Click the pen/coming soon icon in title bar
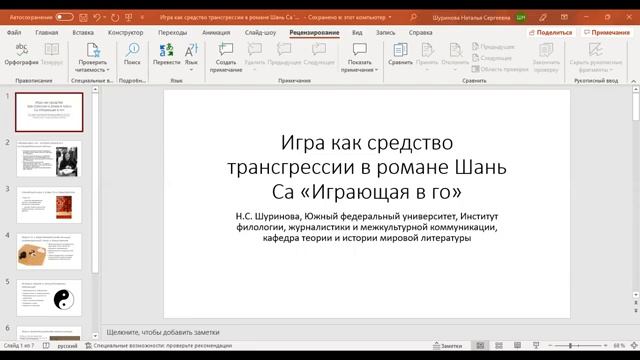This screenshot has height=360, width=640. coord(542,18)
